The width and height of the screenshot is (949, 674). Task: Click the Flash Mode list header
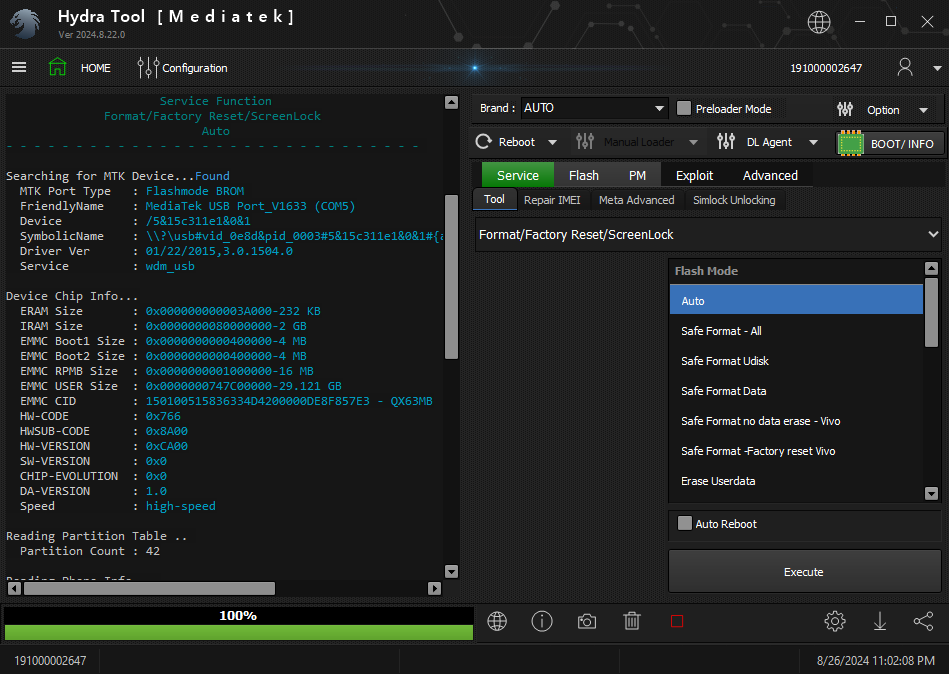pyautogui.click(x=796, y=271)
